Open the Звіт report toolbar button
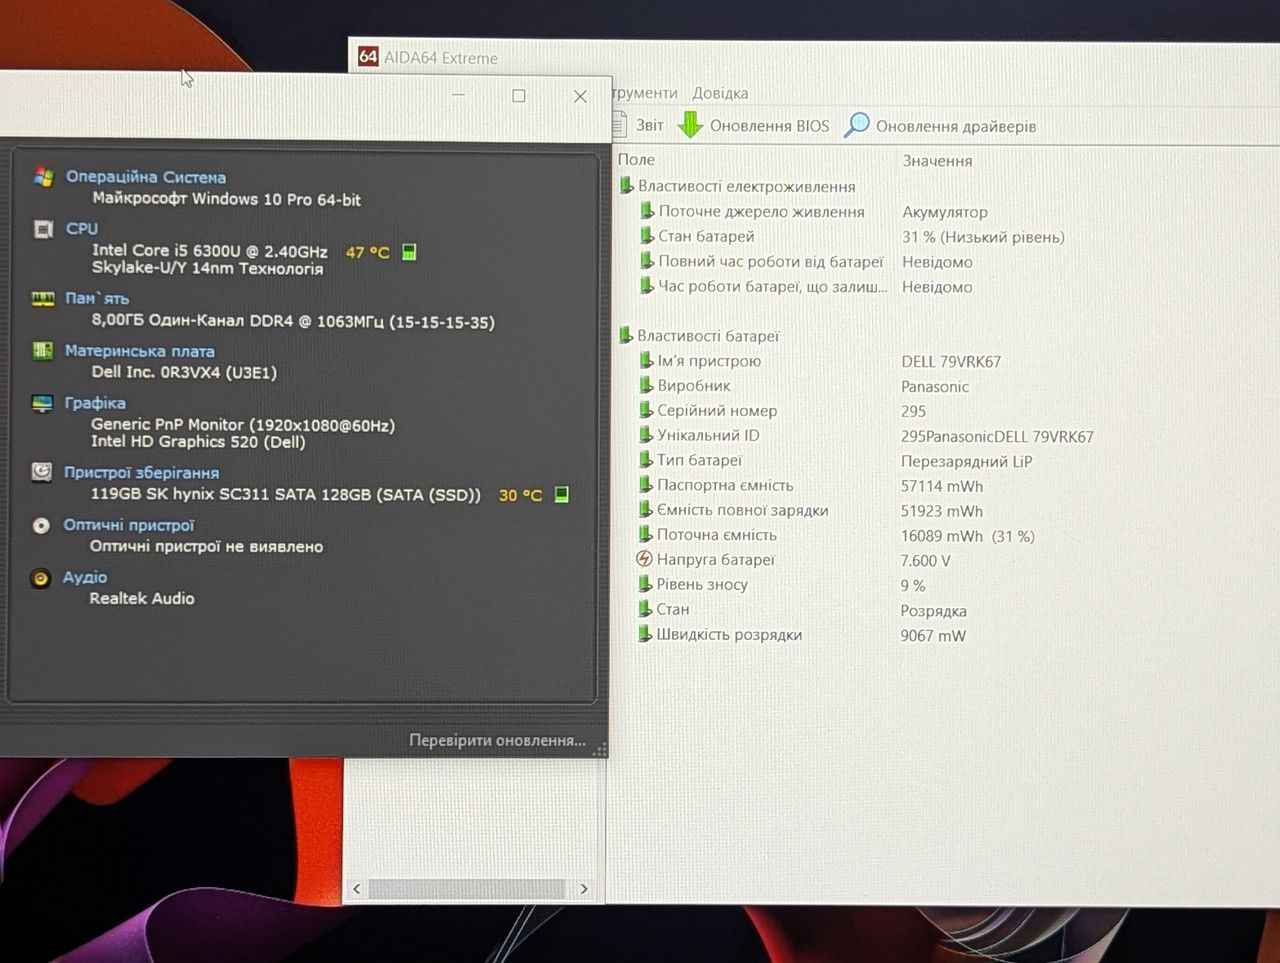The width and height of the screenshot is (1280, 963). tap(640, 125)
